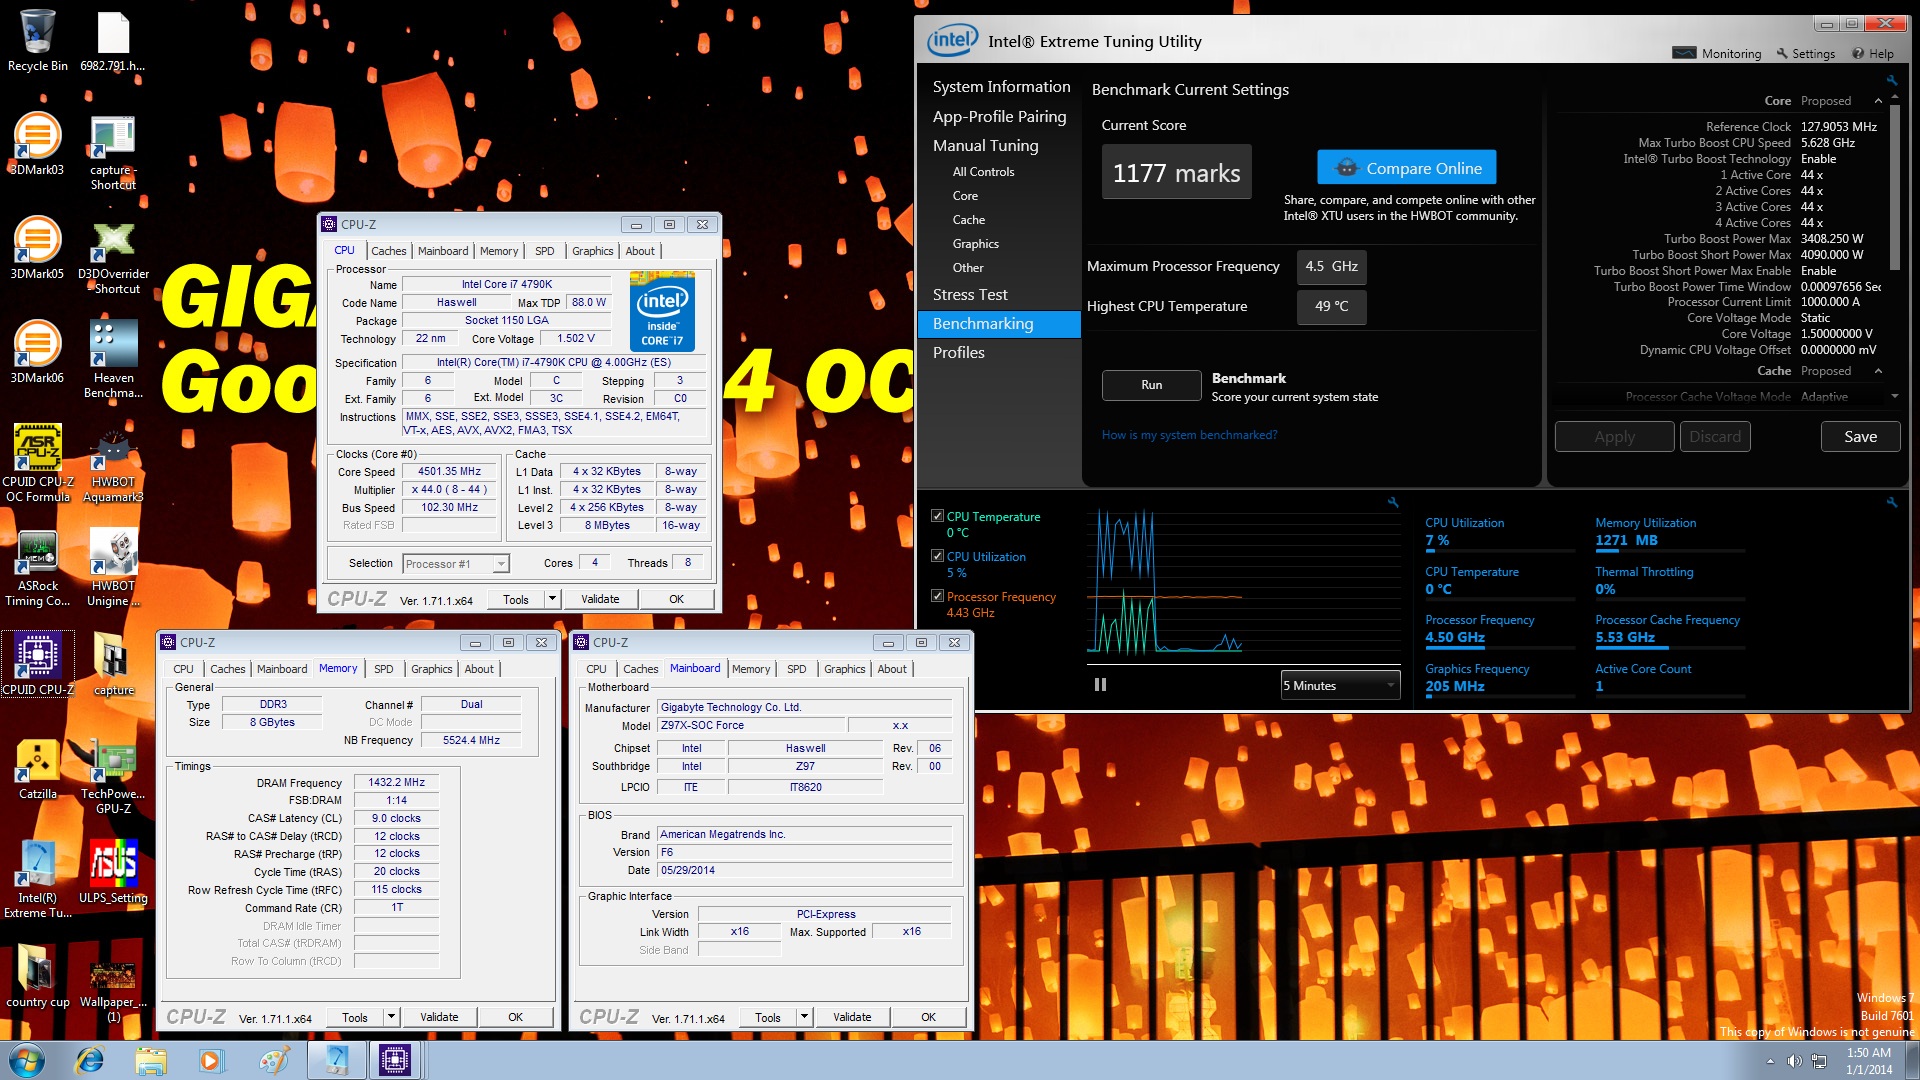Open the 3DMark06 desktop shortcut
Screen dimensions: 1920x1080
pos(38,352)
